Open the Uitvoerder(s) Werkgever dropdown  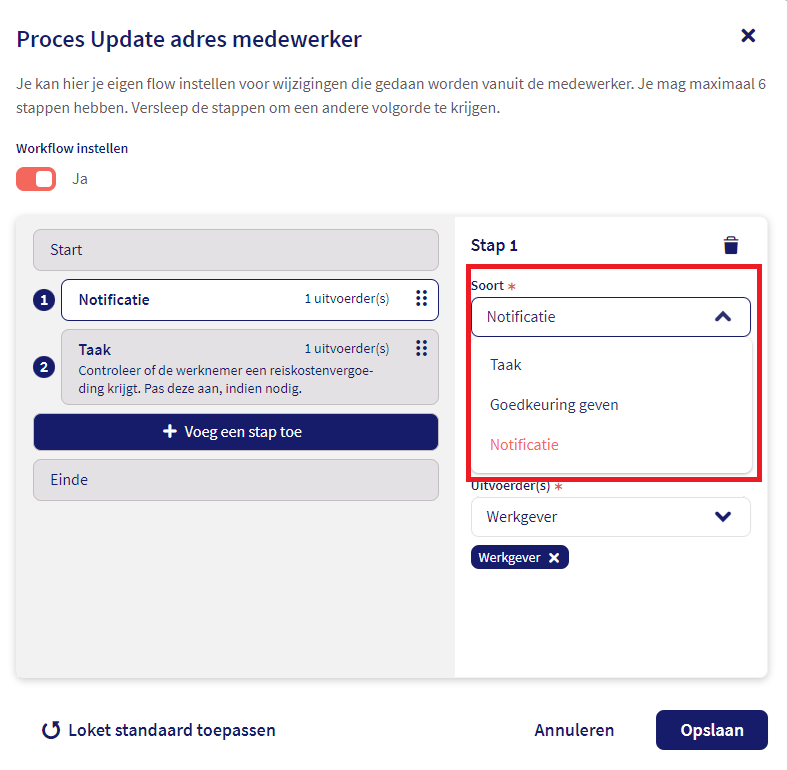[x=610, y=517]
